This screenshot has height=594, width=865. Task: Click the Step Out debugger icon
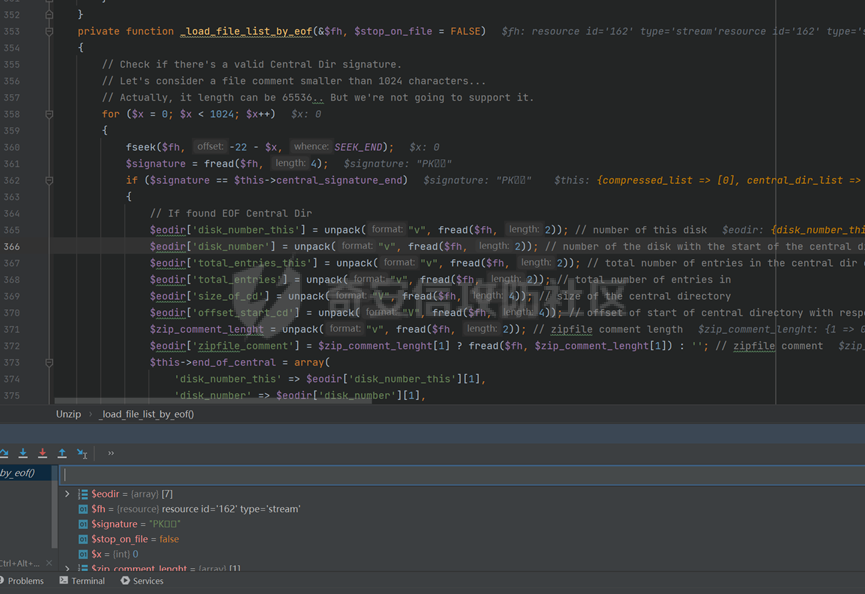[62, 453]
